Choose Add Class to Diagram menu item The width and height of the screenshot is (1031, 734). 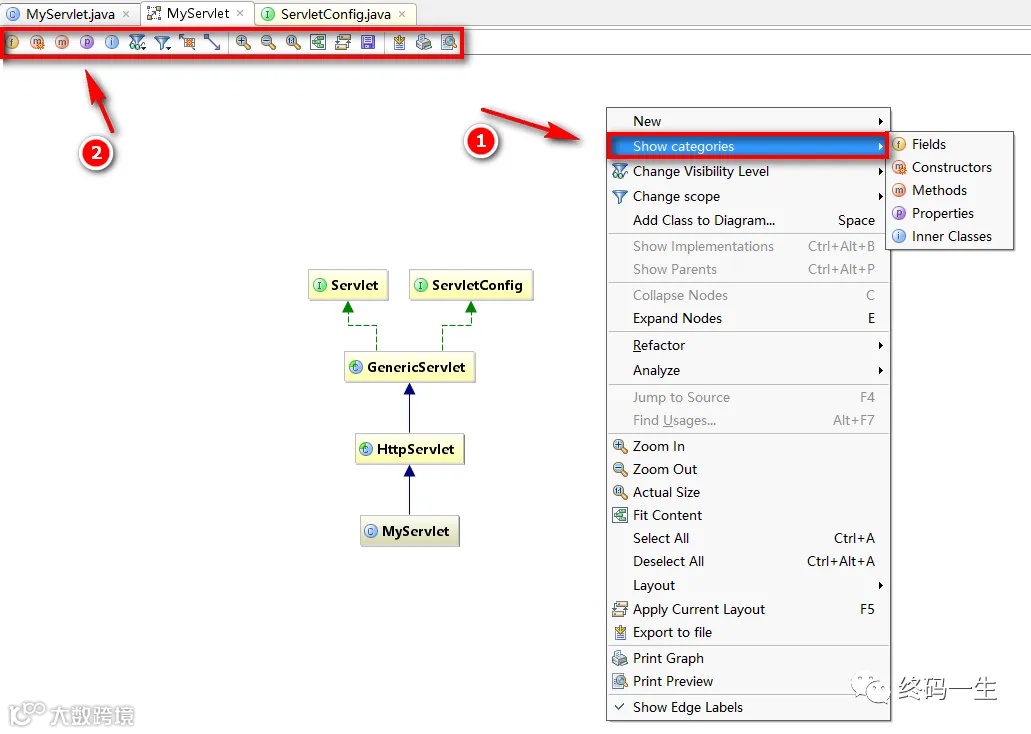point(748,220)
